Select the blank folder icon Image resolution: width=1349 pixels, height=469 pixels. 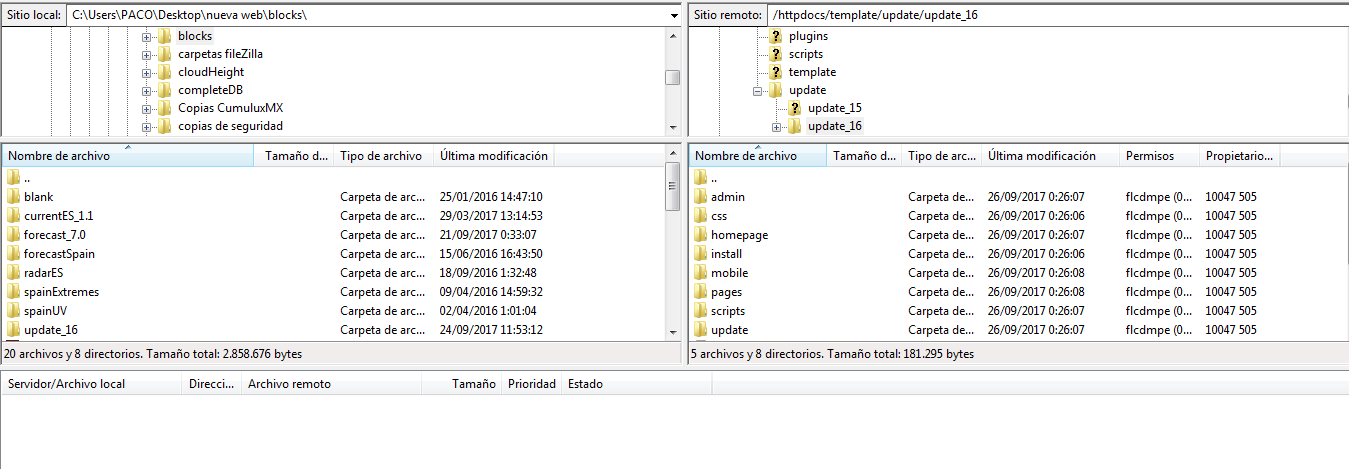(13, 197)
